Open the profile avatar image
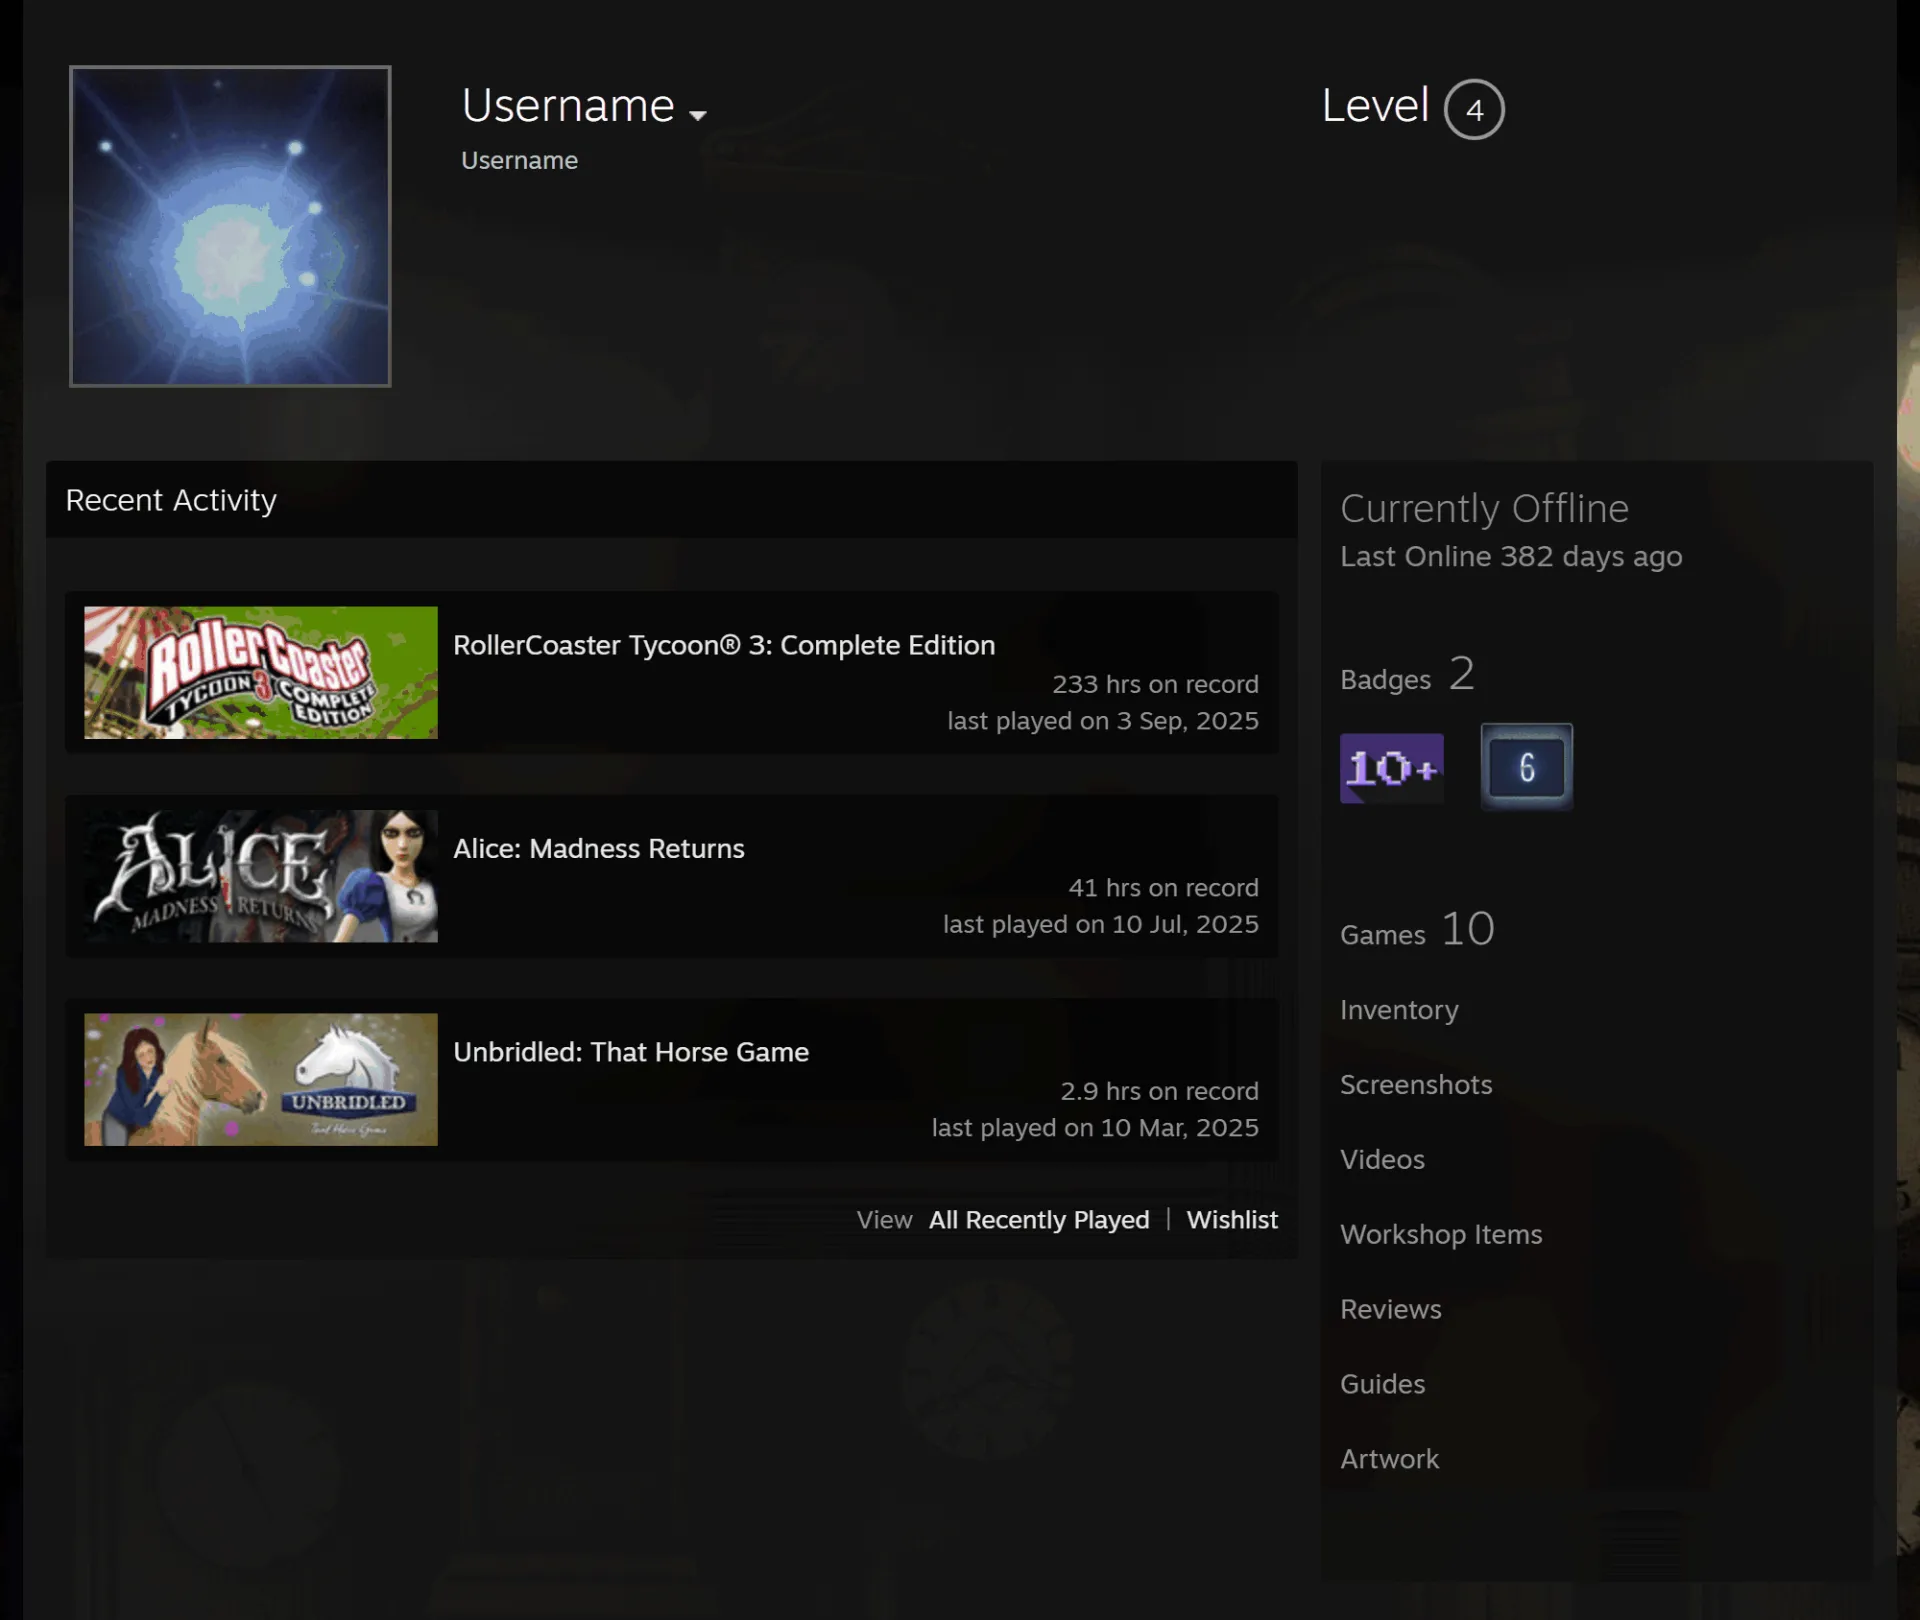 tap(230, 226)
